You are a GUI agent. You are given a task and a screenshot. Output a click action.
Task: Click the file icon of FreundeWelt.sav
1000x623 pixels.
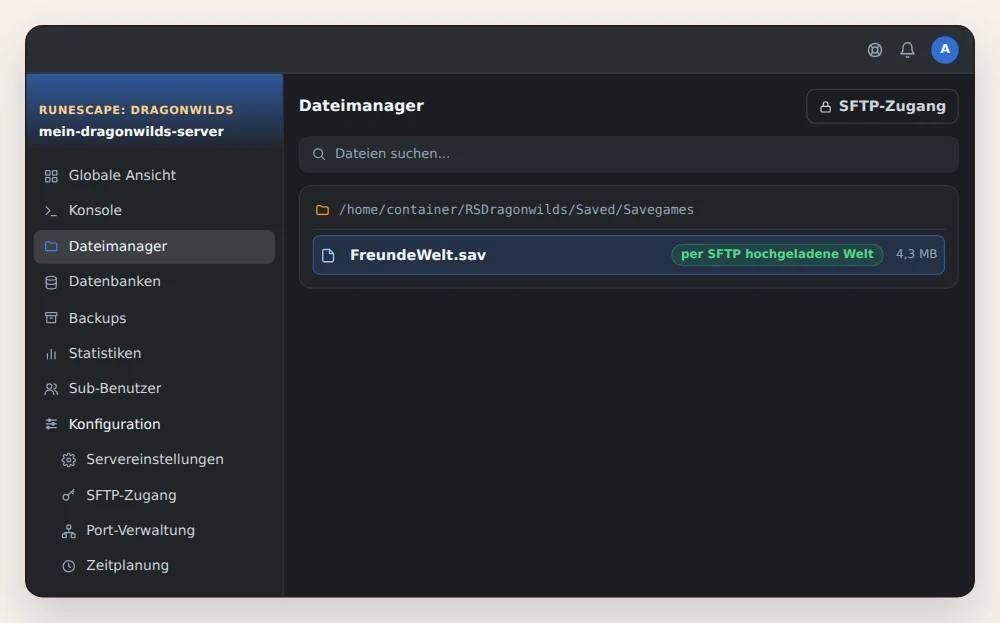(x=328, y=255)
